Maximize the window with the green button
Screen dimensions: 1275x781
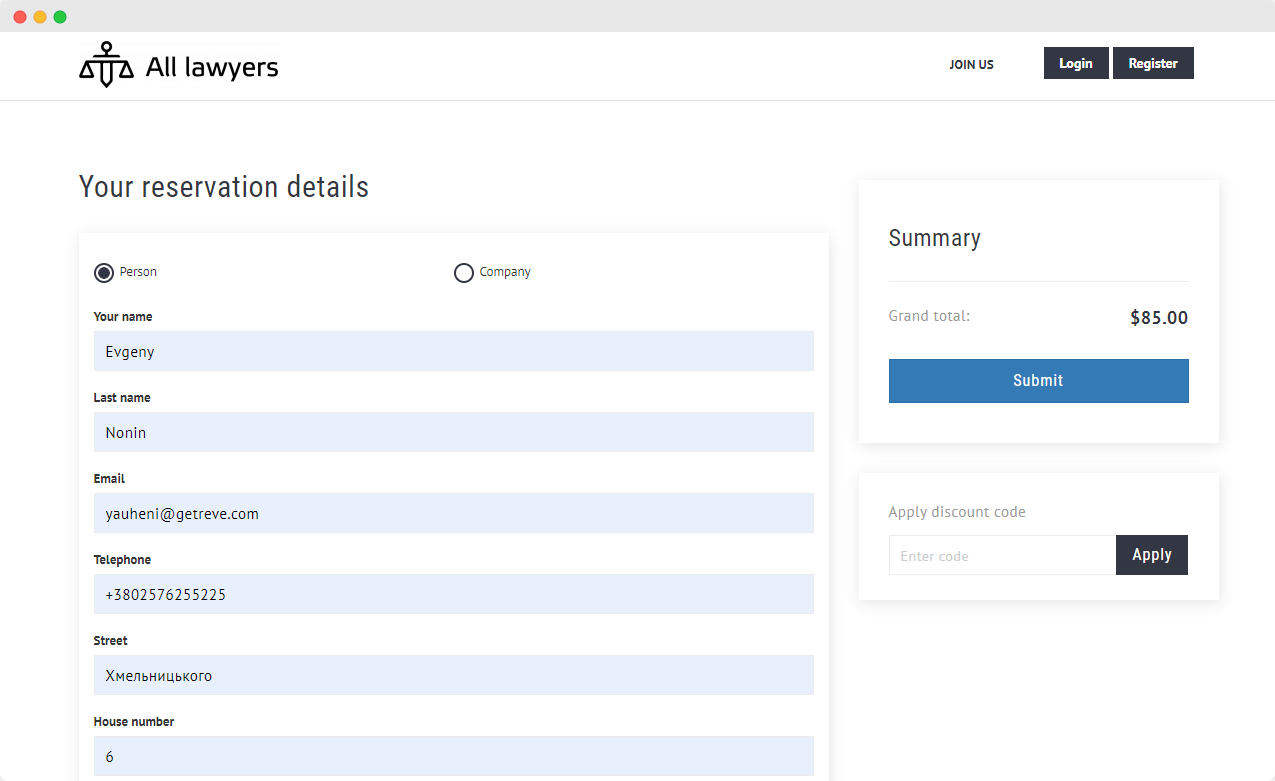tap(60, 17)
